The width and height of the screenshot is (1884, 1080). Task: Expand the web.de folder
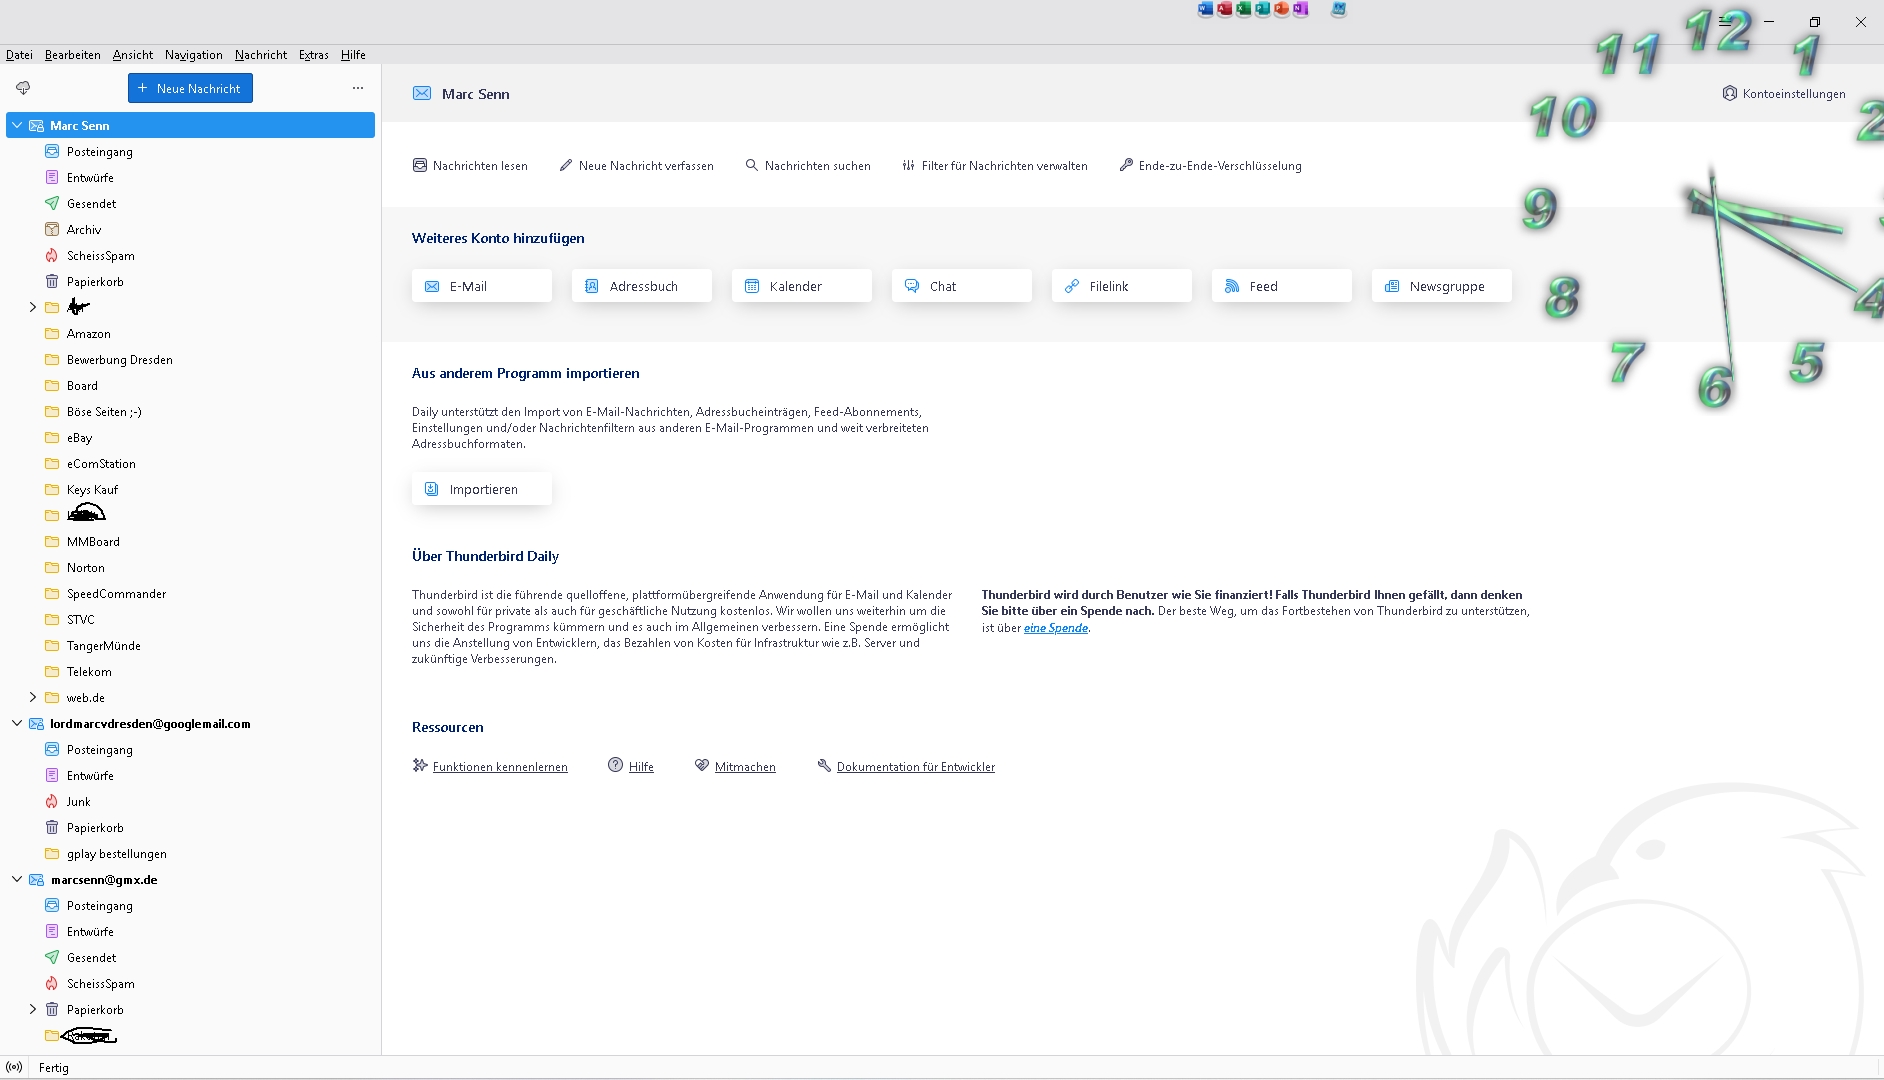pos(33,697)
